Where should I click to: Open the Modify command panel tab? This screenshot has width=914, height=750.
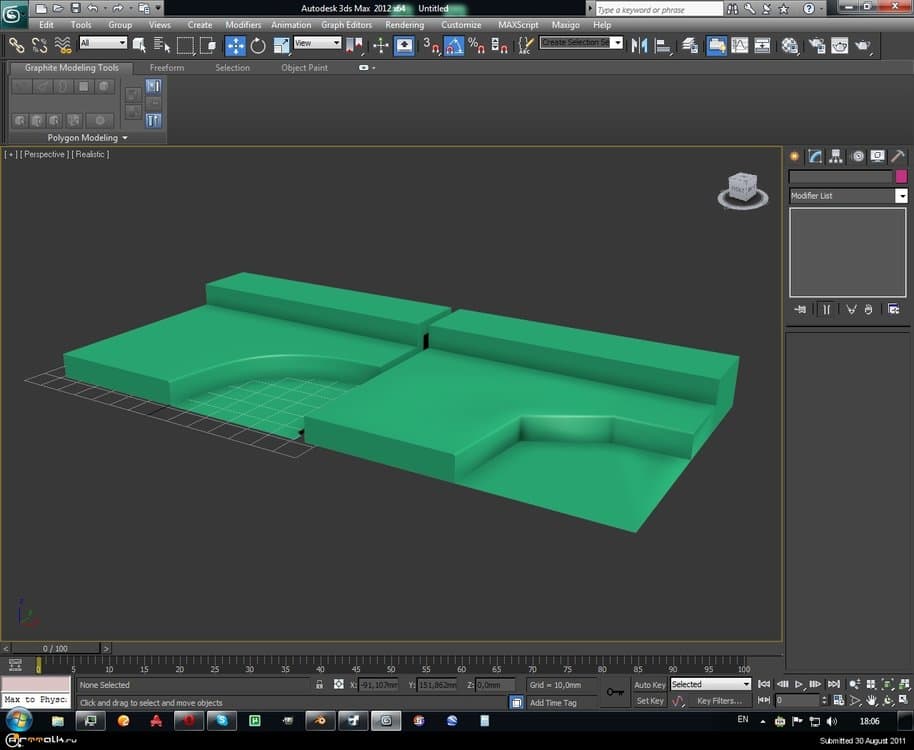tap(815, 156)
